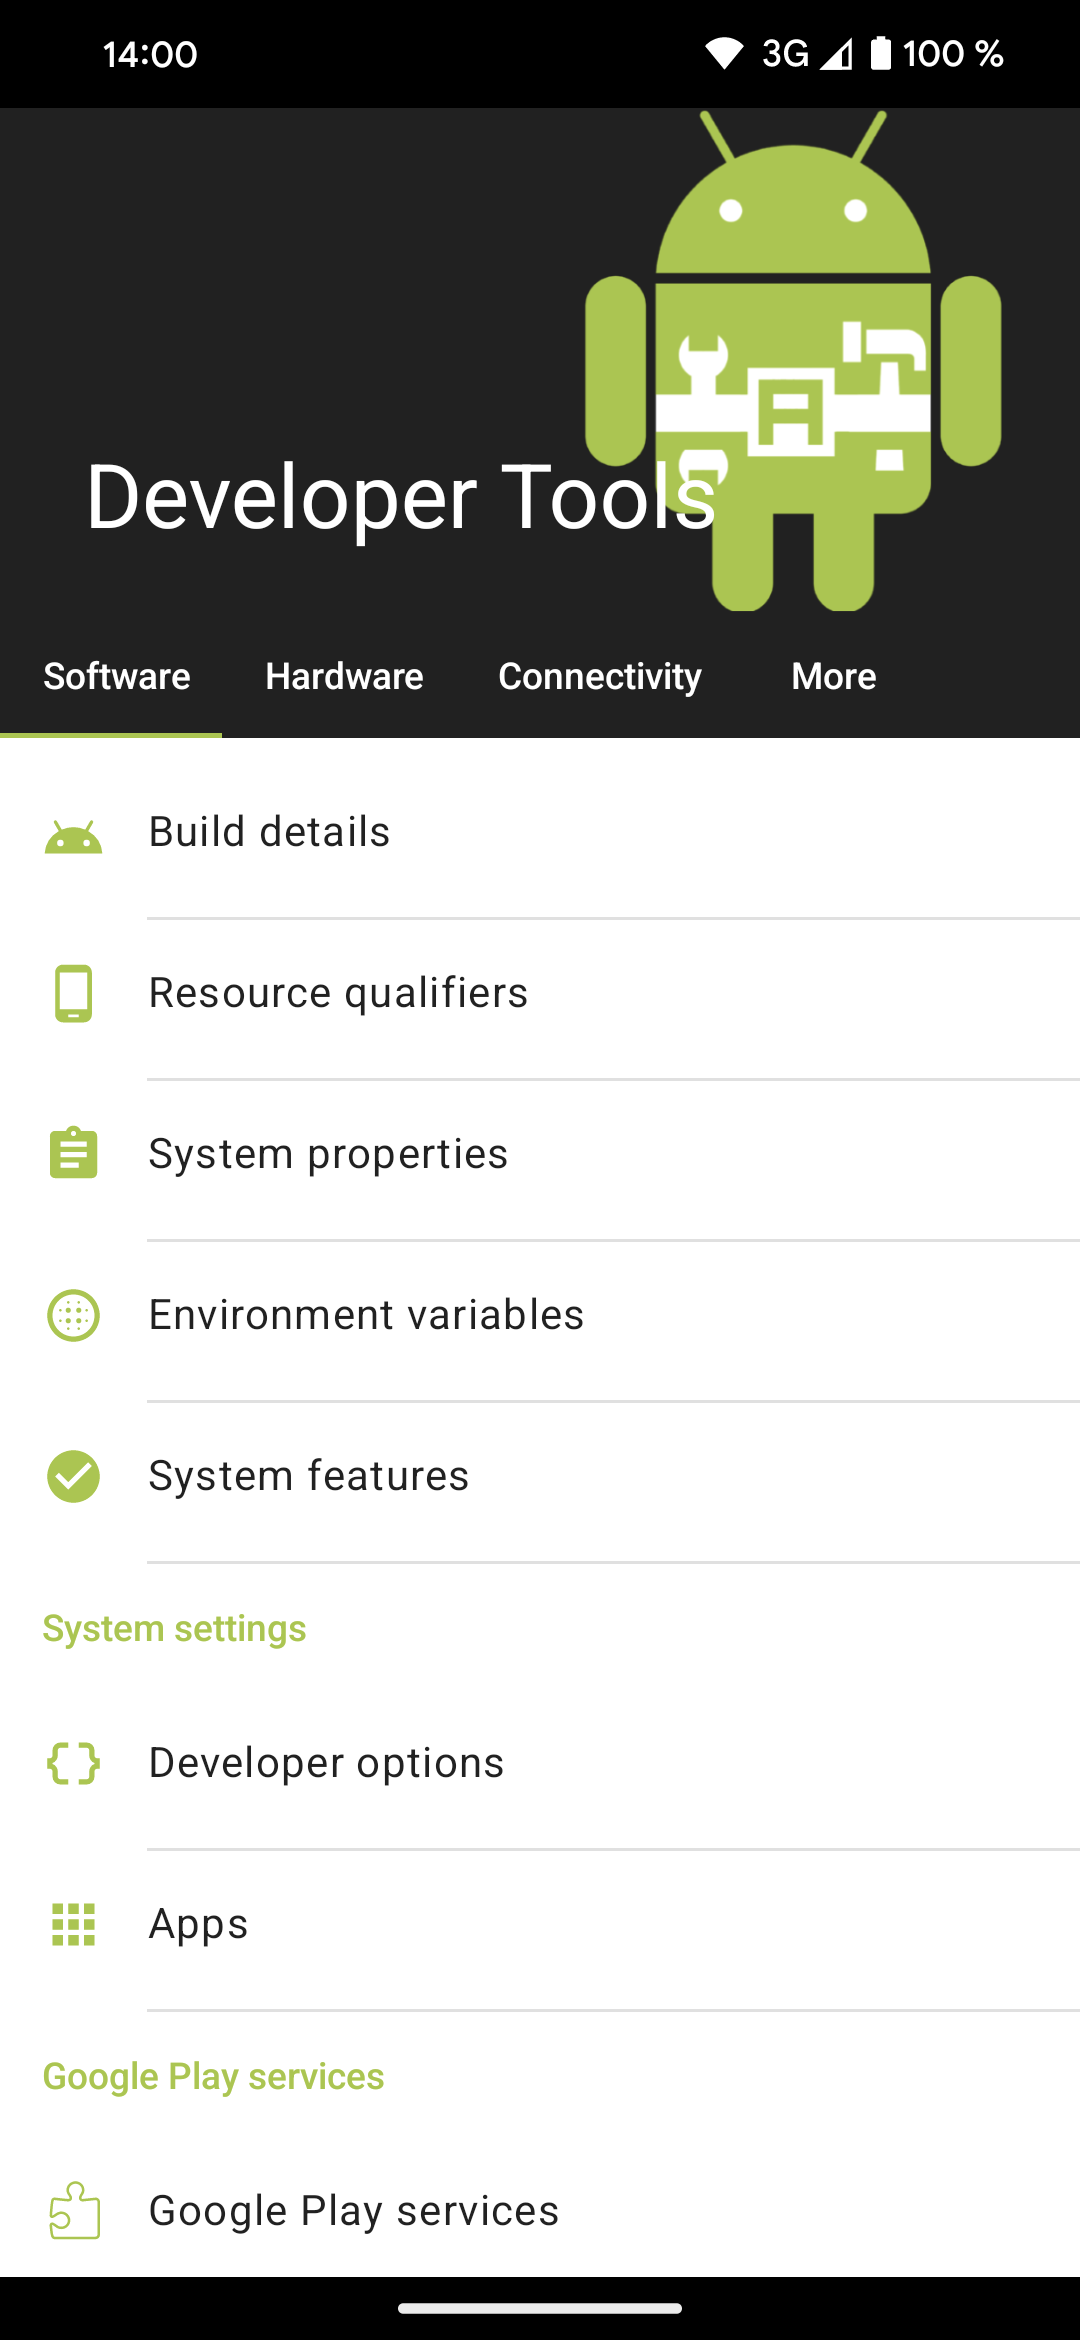Tap the dotted circle Environment variables icon
Viewport: 1080px width, 2340px height.
(x=73, y=1315)
